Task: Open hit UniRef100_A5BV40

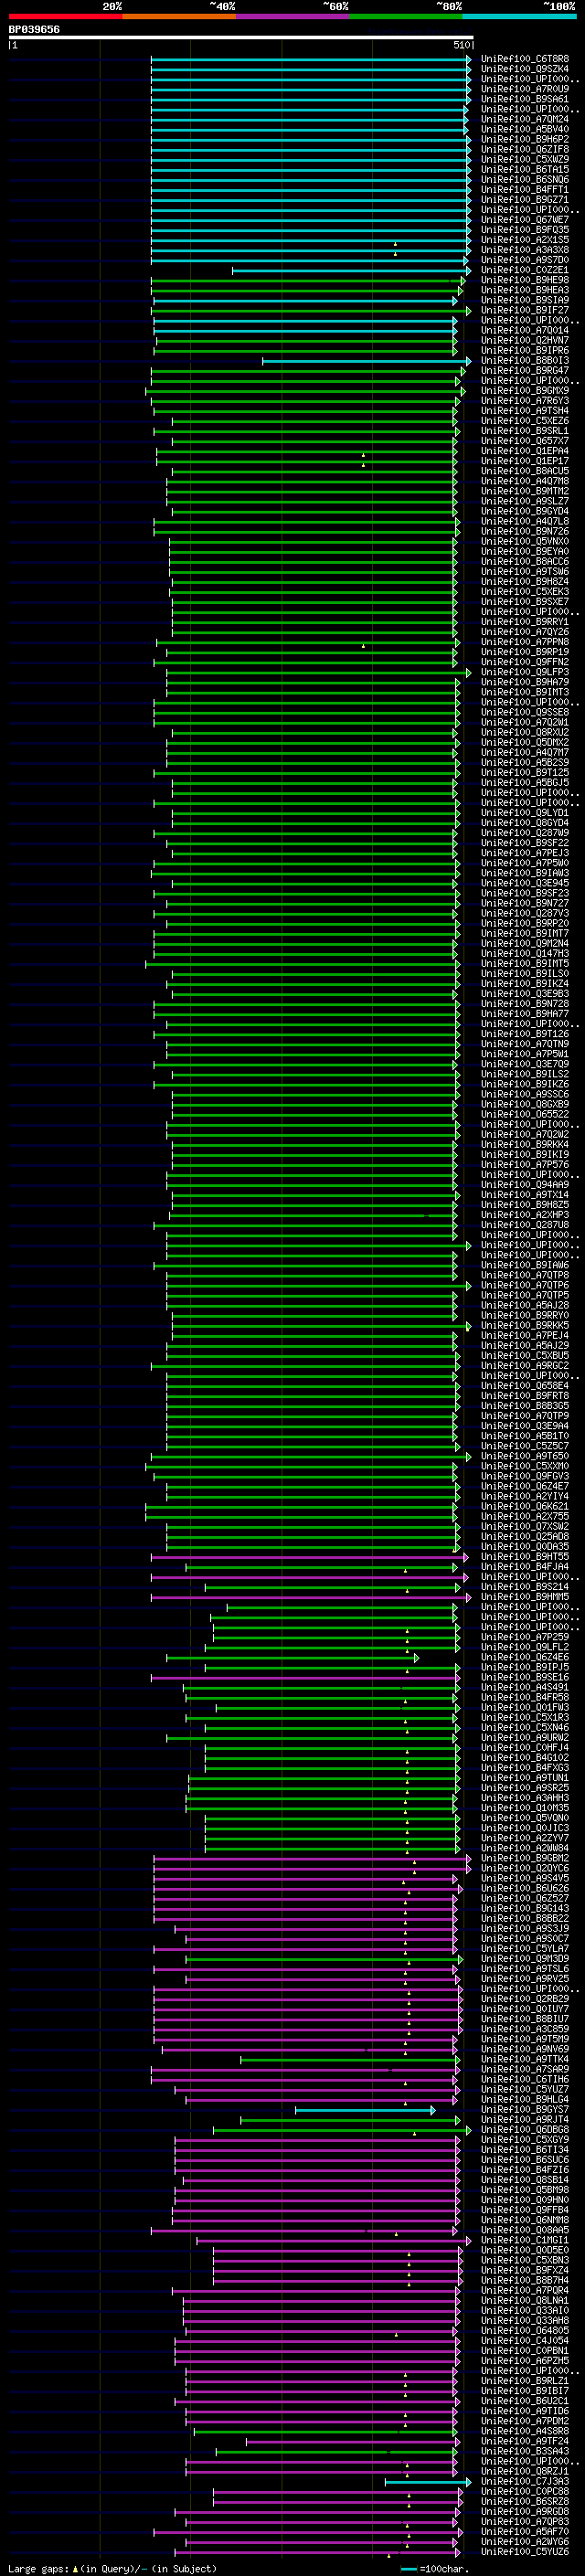Action: pyautogui.click(x=525, y=129)
